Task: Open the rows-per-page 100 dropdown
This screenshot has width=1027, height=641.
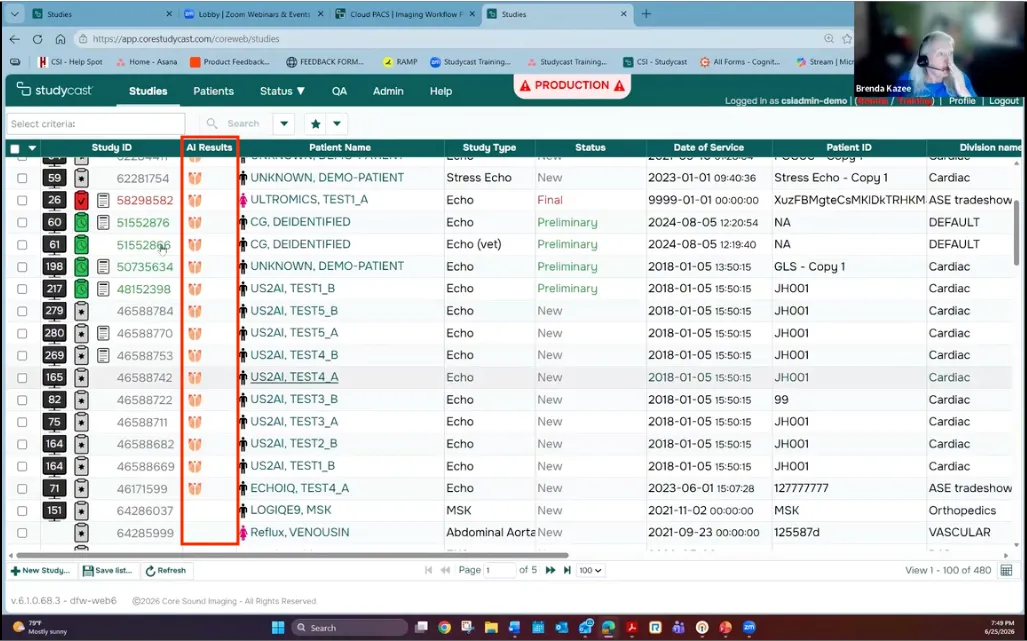Action: (x=590, y=570)
